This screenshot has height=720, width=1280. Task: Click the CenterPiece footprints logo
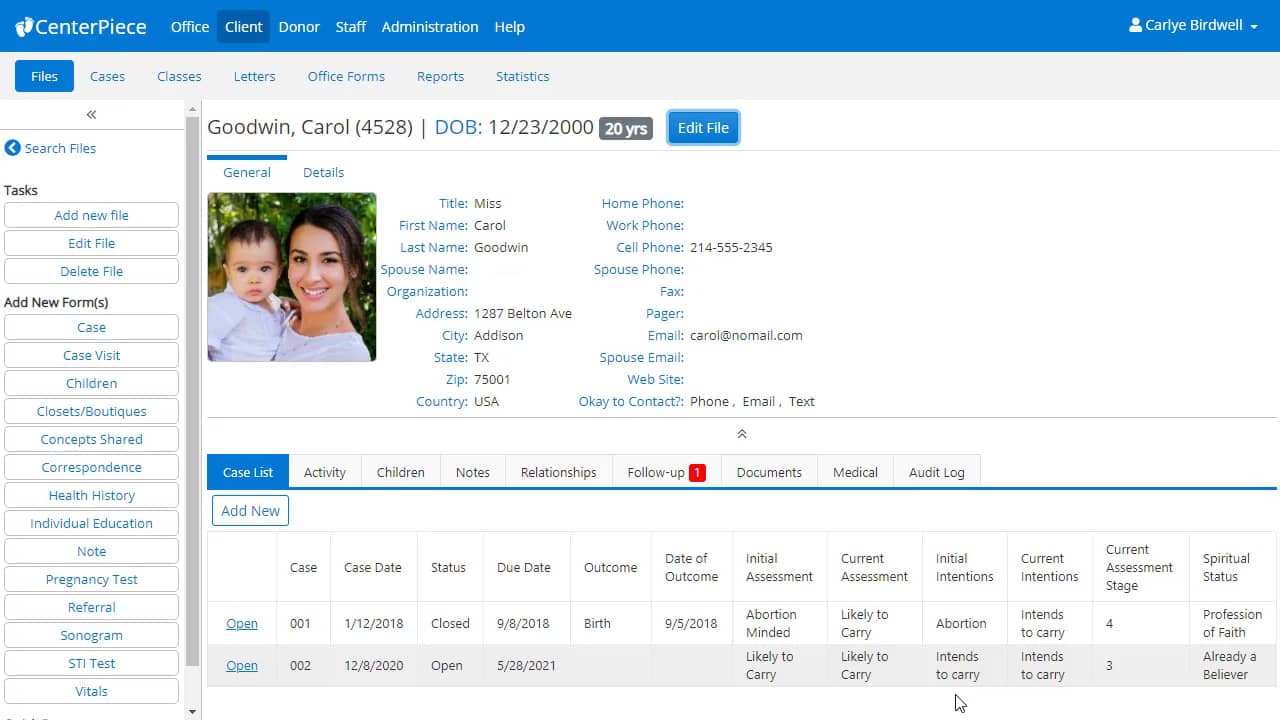24,26
